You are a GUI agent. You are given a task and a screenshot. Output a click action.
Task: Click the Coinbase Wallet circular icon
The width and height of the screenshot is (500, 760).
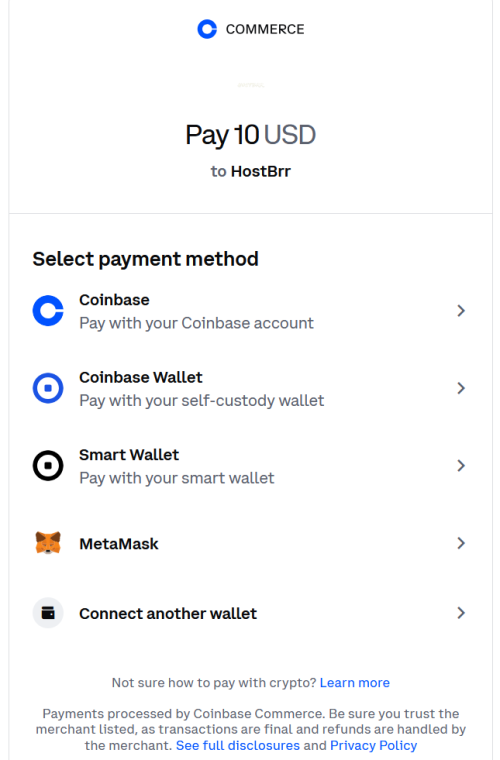tap(48, 388)
